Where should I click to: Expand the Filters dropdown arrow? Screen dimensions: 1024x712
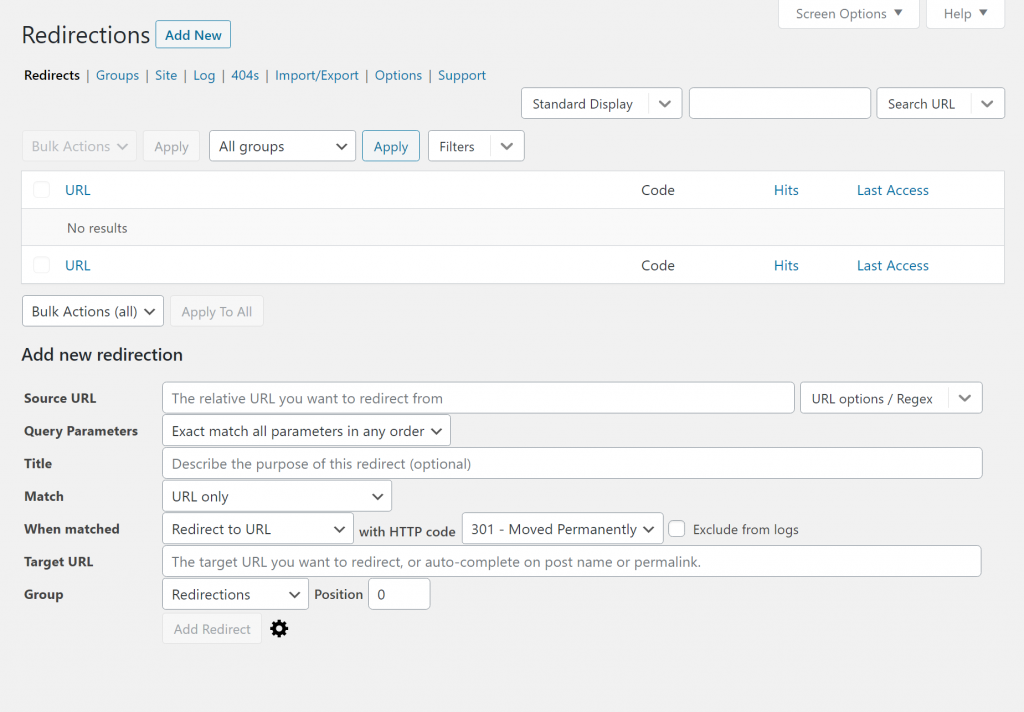506,146
